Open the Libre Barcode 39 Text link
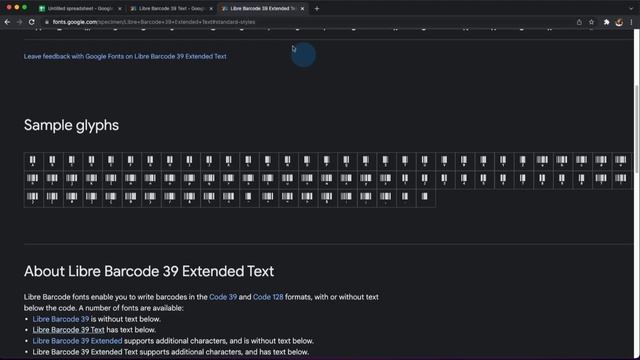 [69, 330]
